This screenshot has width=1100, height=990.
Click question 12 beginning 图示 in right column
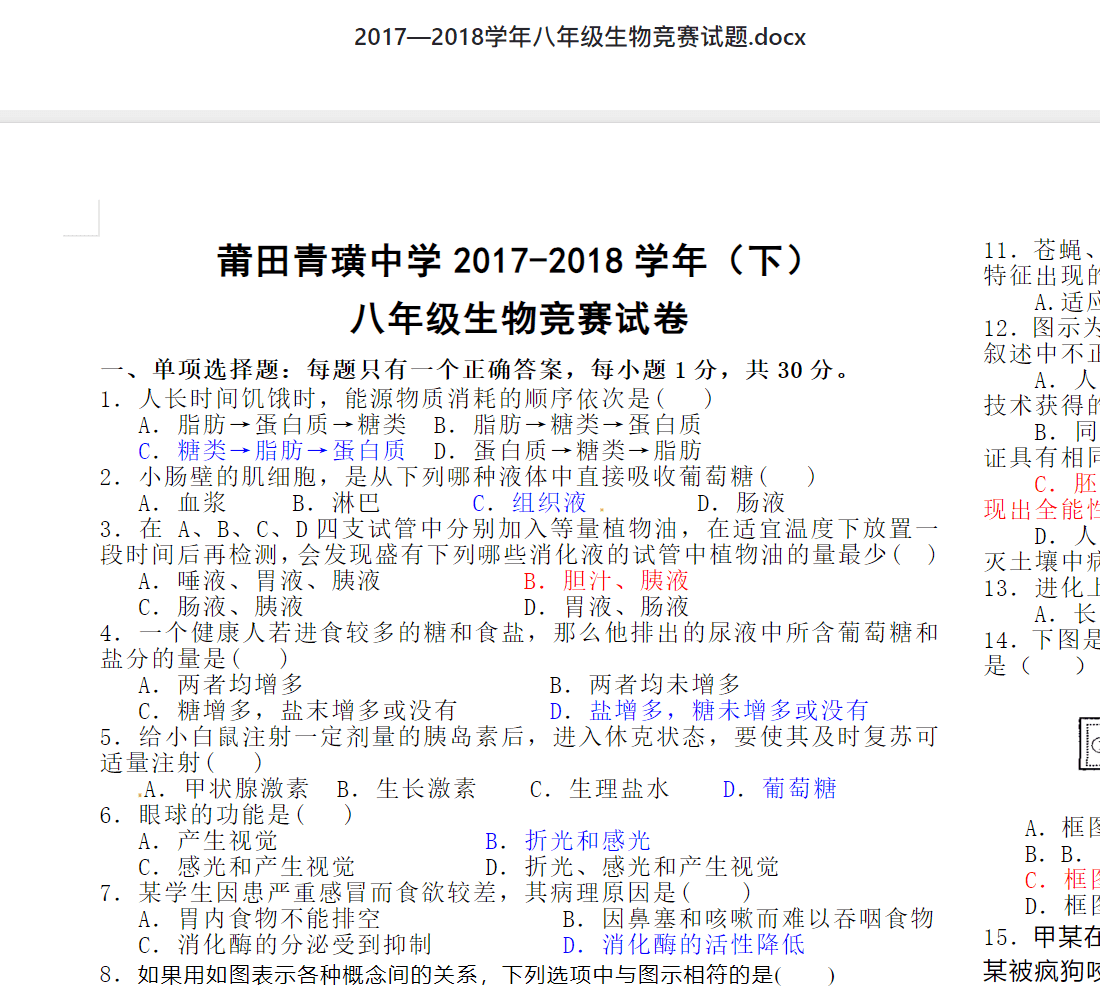tap(1042, 328)
